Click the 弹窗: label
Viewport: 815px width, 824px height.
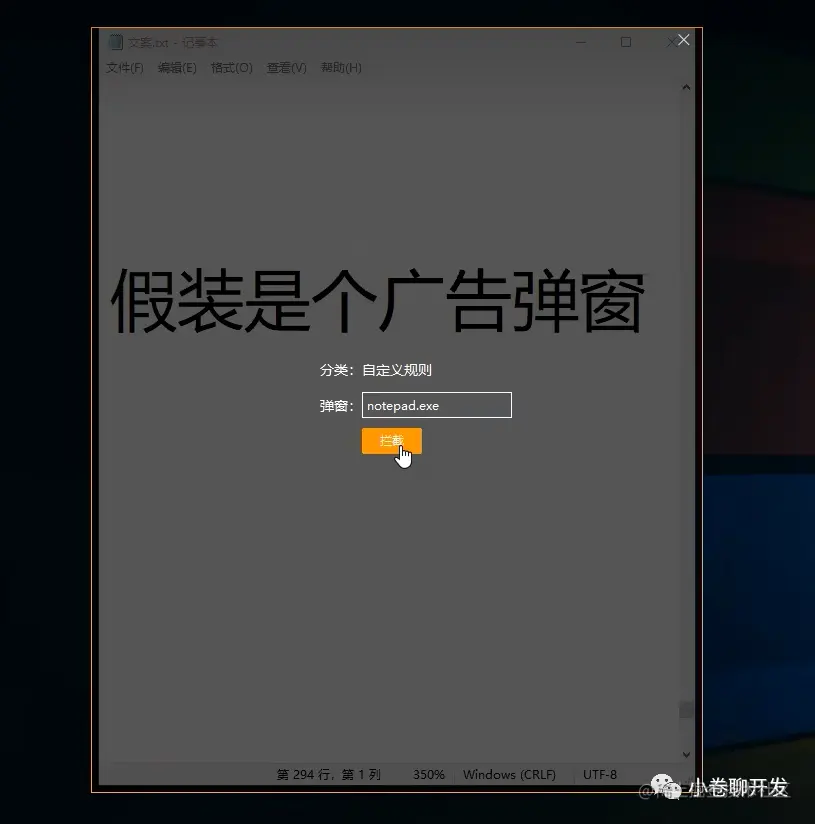pyautogui.click(x=337, y=406)
